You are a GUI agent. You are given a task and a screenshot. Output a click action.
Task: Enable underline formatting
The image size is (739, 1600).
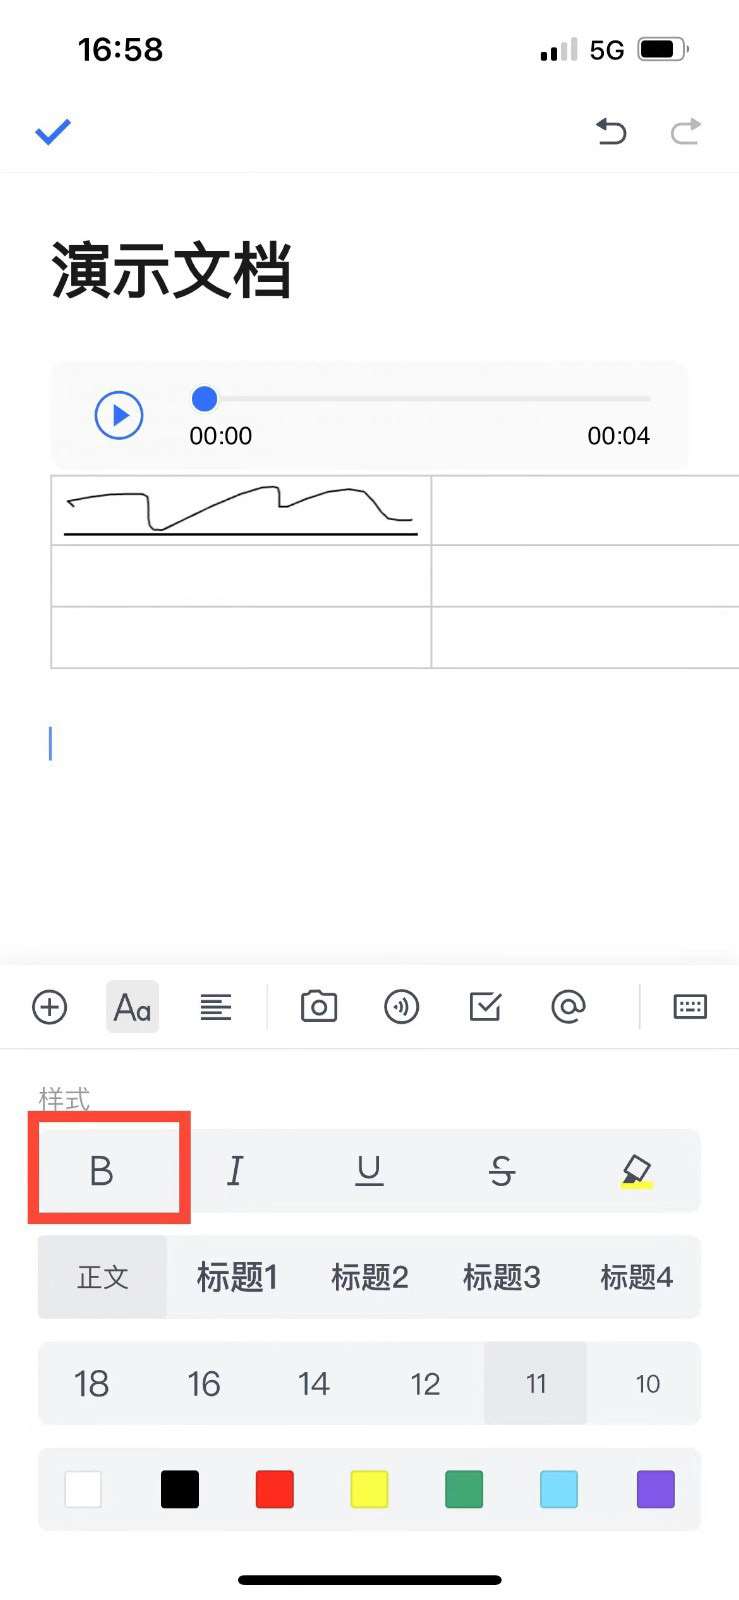(x=369, y=1170)
